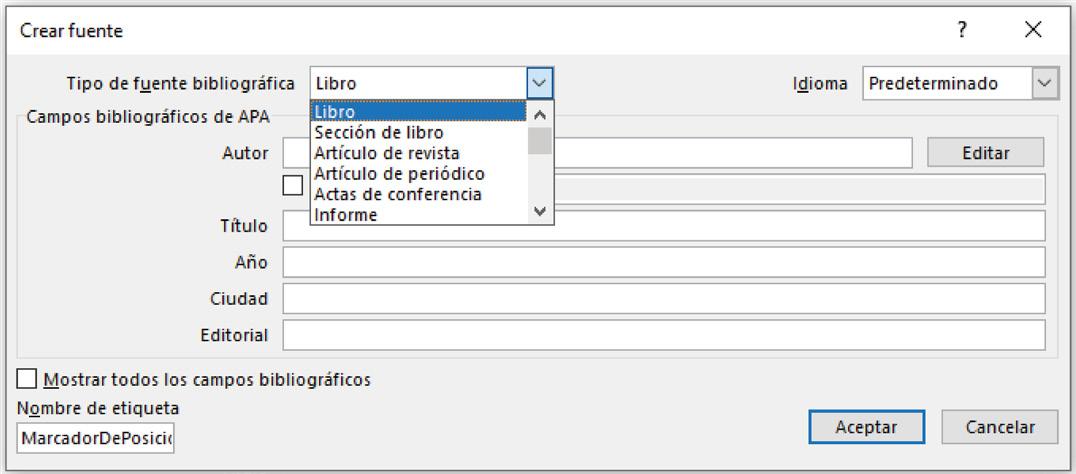1076x474 pixels.
Task: Focus the Nombre de etiqueta text box
Action: (95, 438)
